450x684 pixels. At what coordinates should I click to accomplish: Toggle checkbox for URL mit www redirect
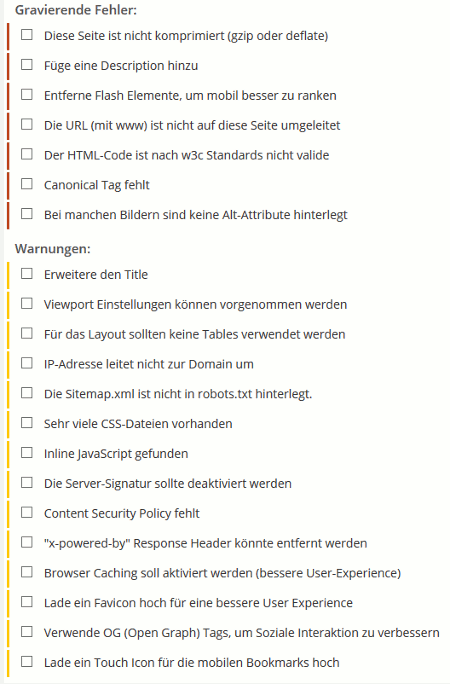[27, 124]
